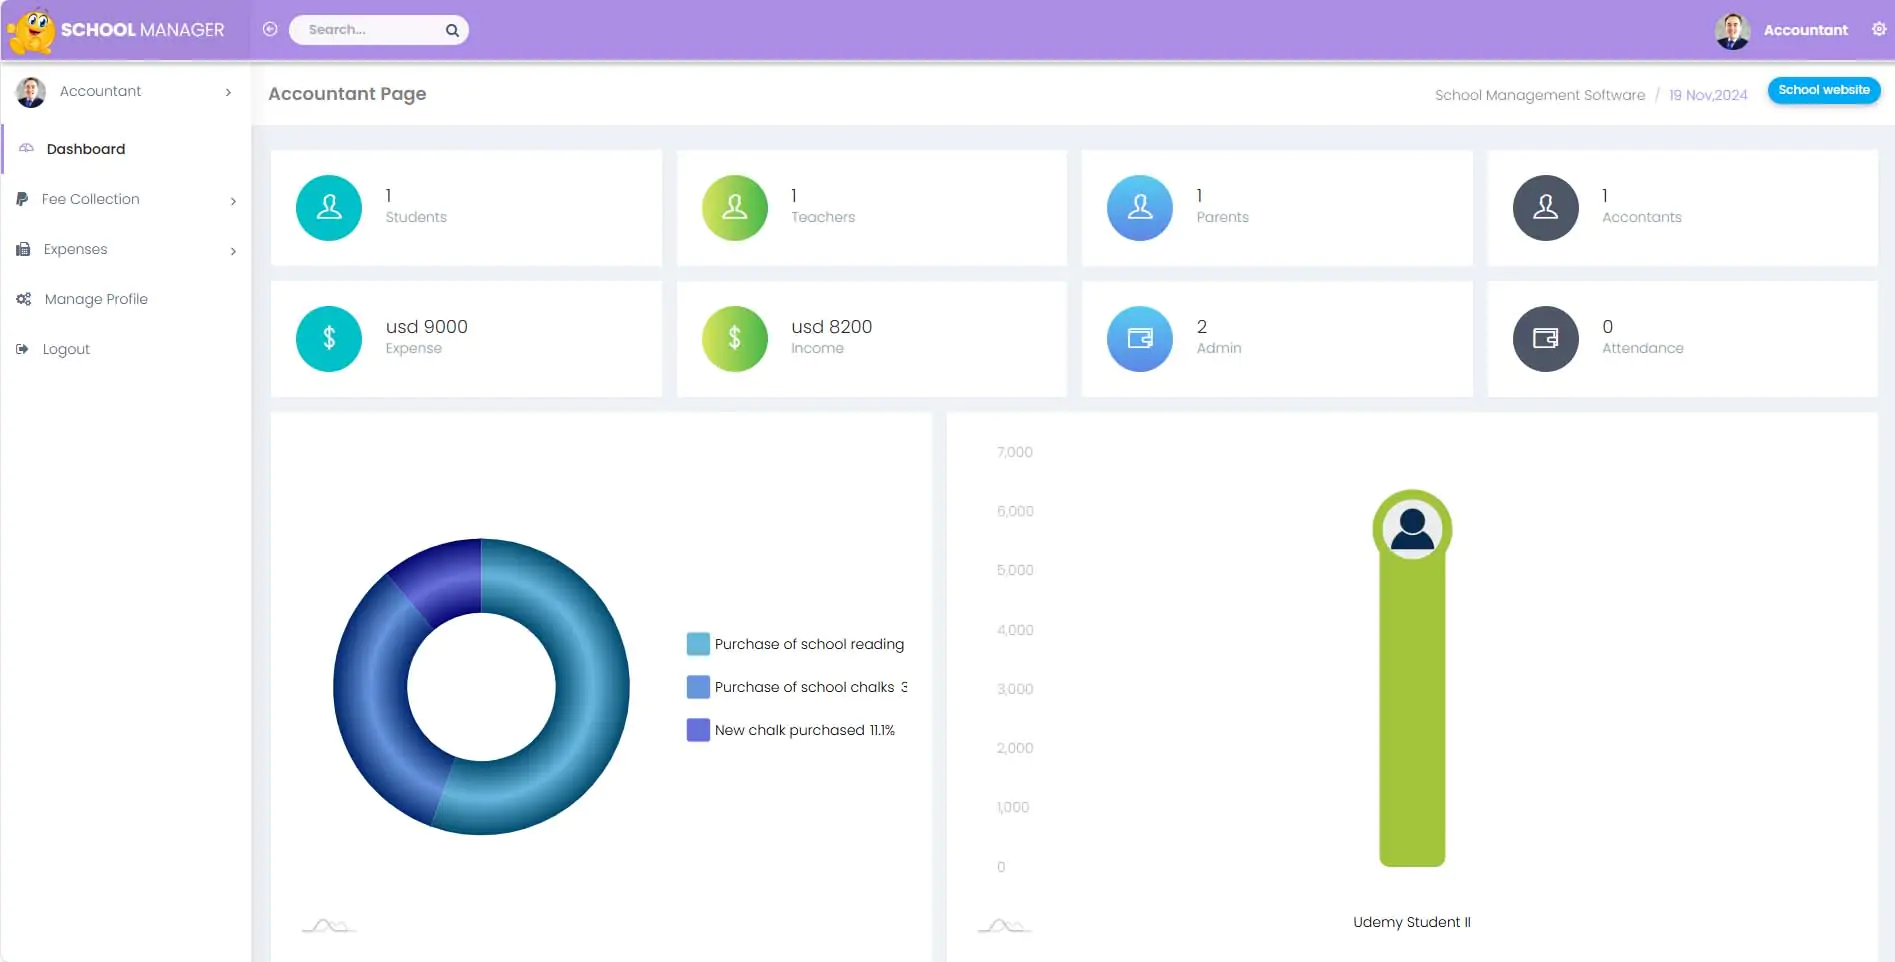Click the search magnifier icon
This screenshot has width=1895, height=962.
tap(452, 30)
